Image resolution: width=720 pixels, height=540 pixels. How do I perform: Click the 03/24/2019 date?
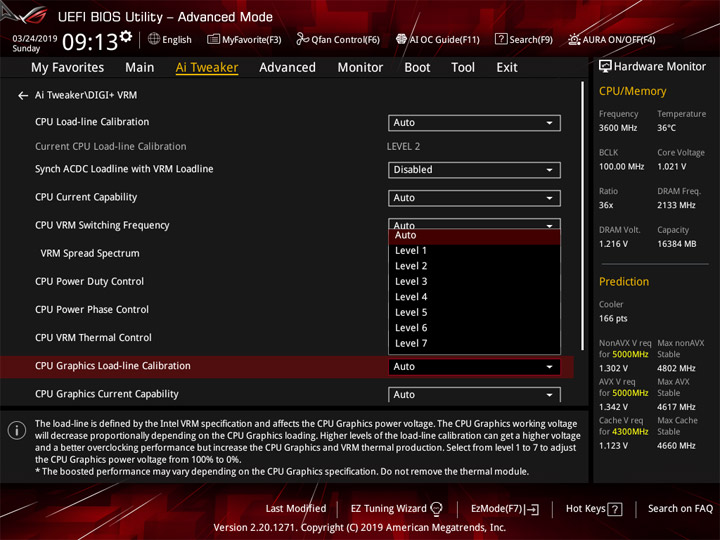pos(35,39)
